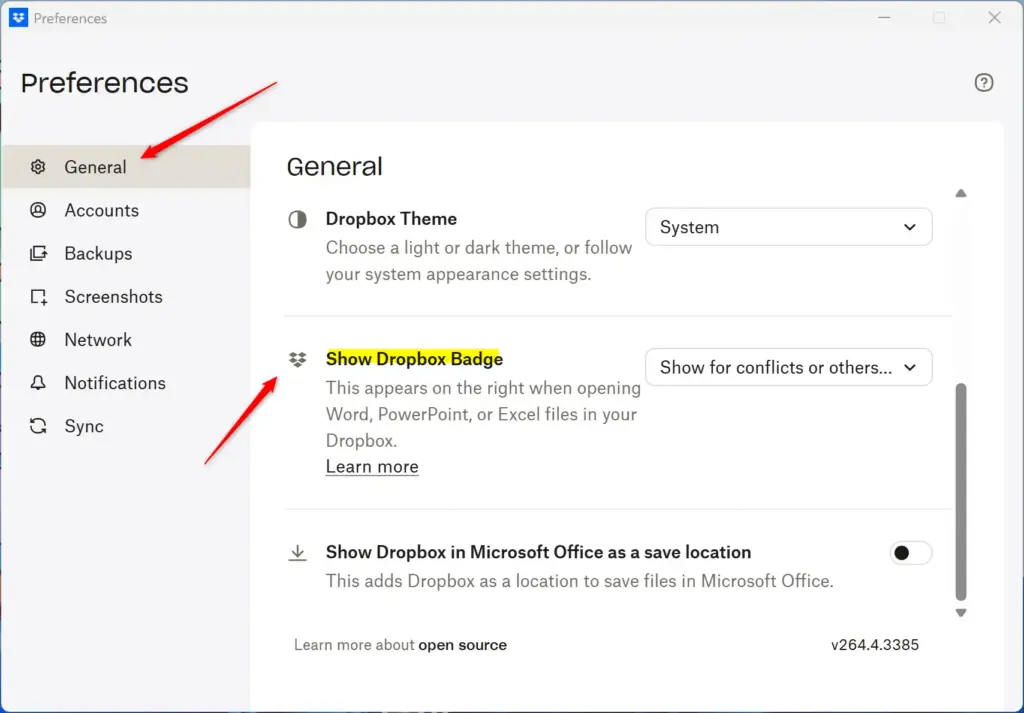Image resolution: width=1024 pixels, height=713 pixels.
Task: Click the chevron on the System theme dropdown
Action: coord(910,227)
